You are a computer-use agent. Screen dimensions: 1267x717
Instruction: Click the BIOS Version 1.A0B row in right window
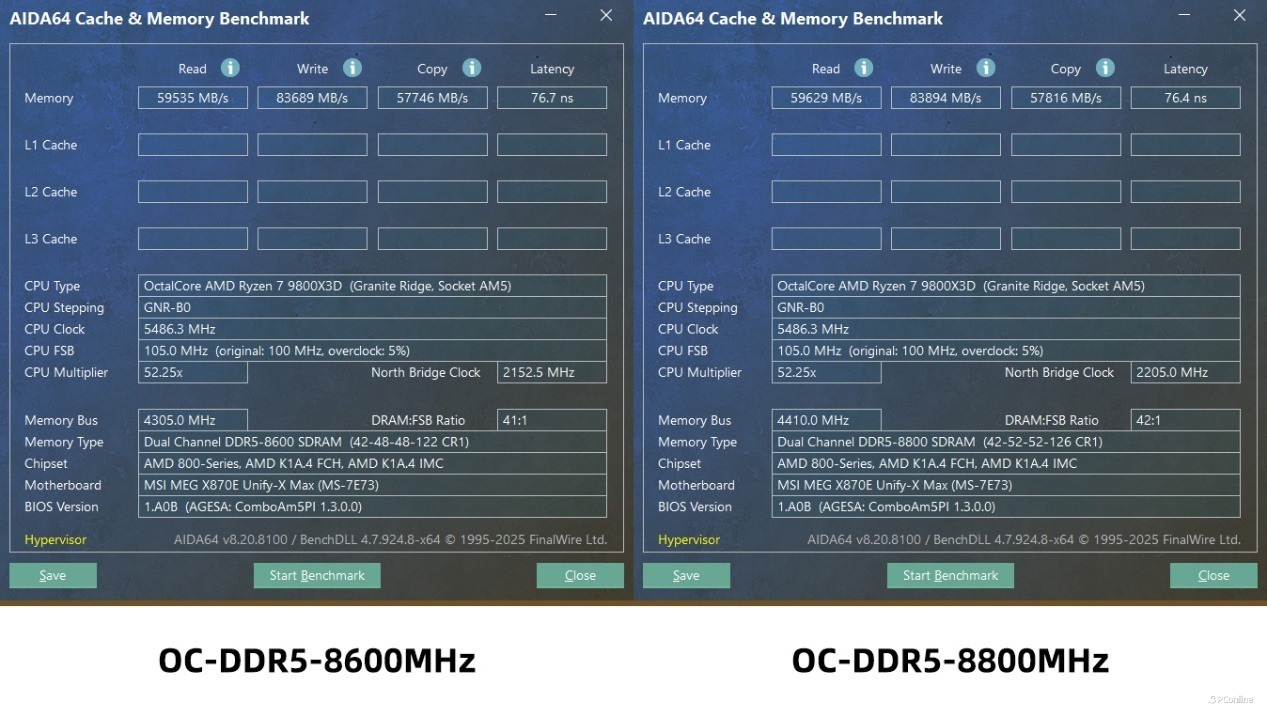pos(1006,507)
